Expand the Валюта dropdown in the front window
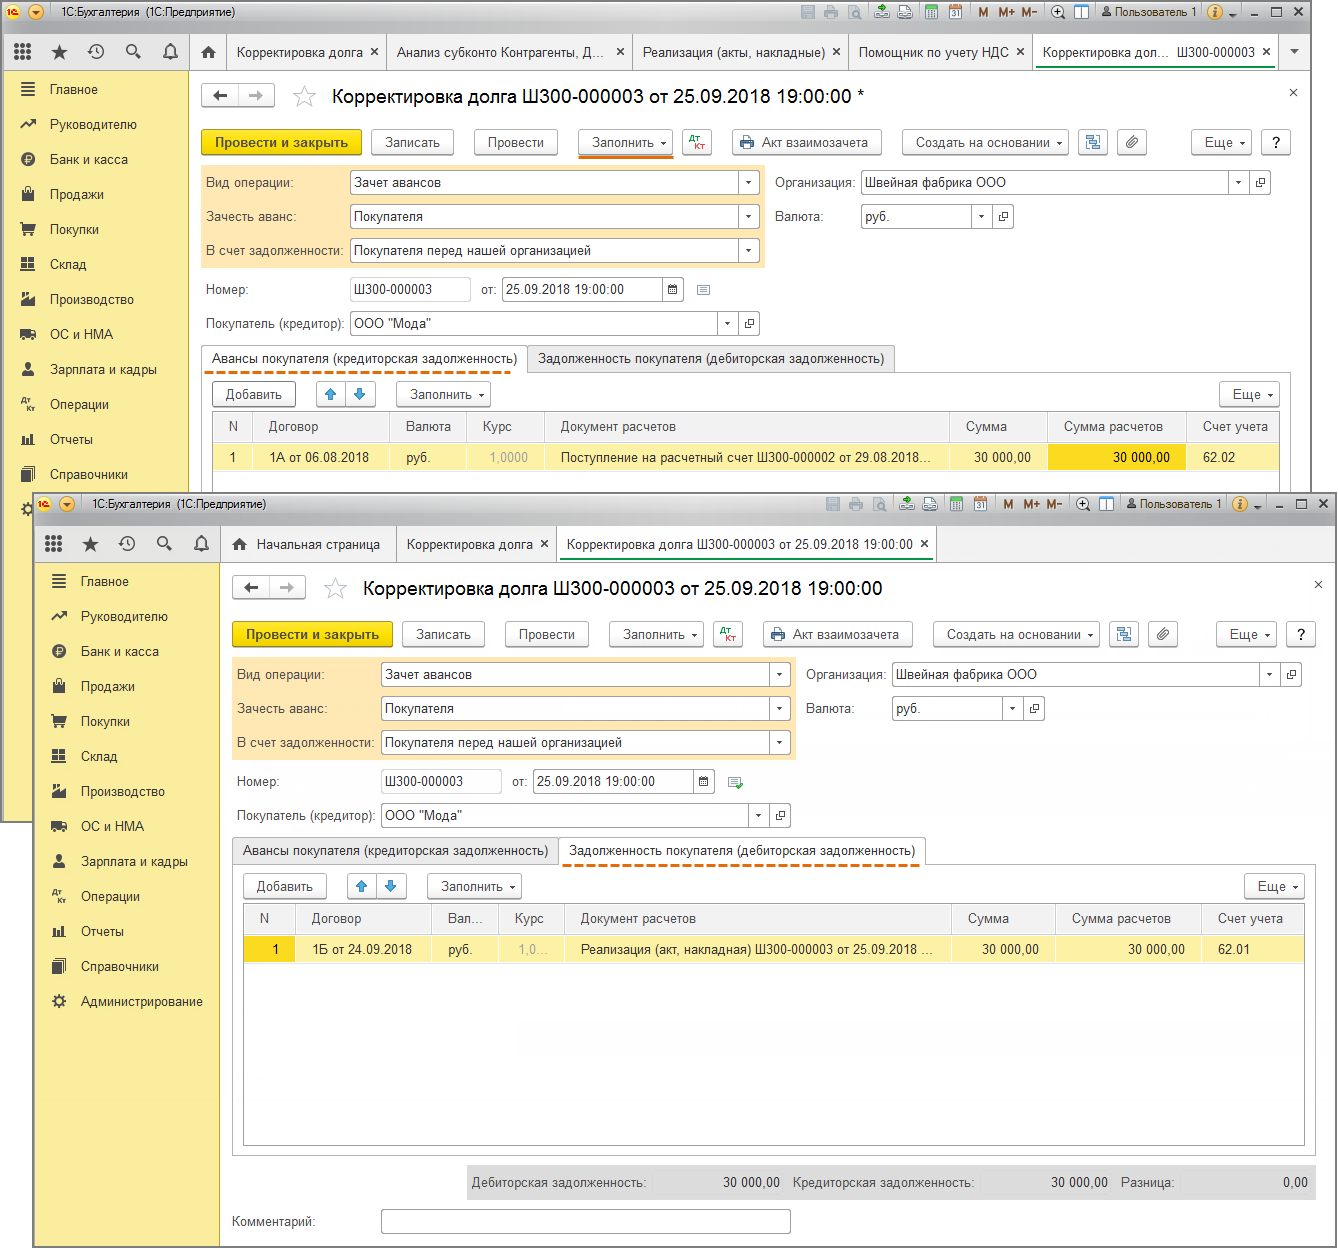This screenshot has height=1249, width=1338. point(1013,709)
